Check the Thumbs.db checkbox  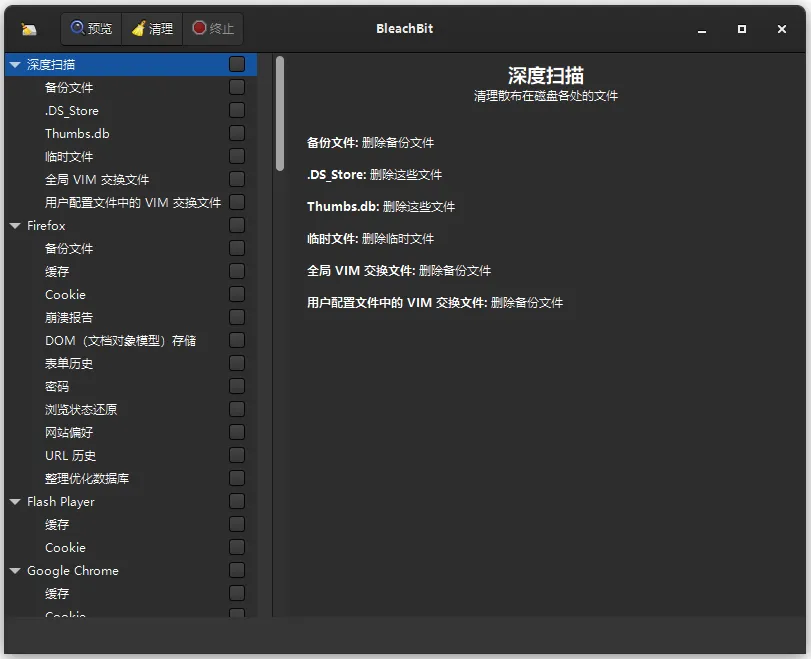click(237, 133)
